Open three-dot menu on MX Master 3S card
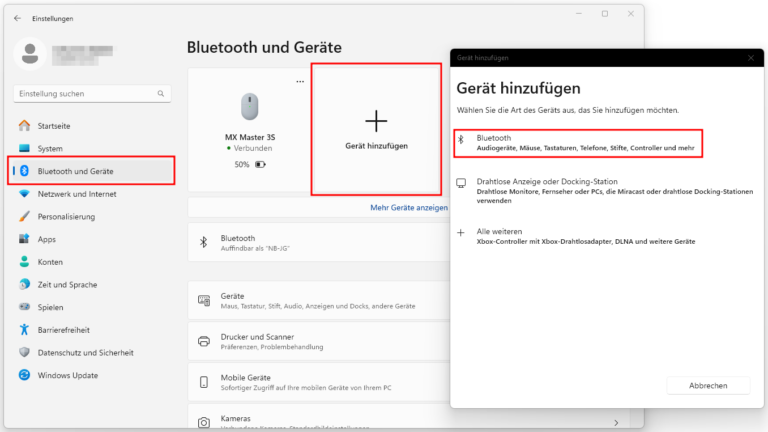768x432 pixels. point(299,82)
